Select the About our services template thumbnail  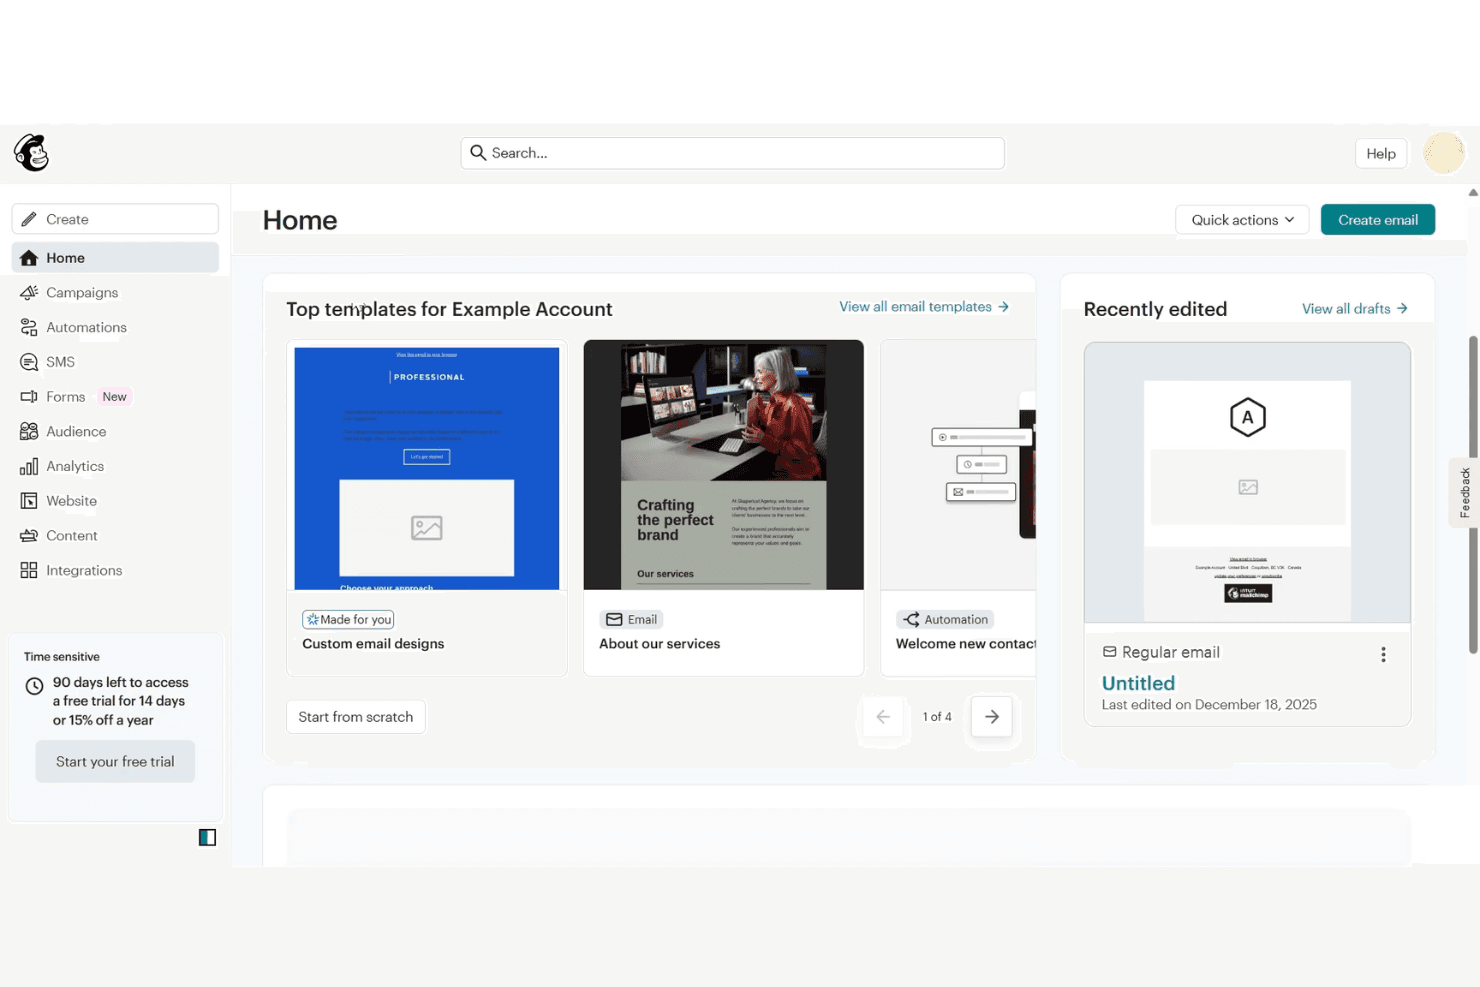coord(724,465)
